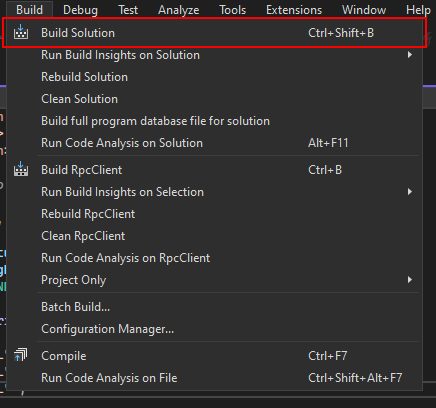This screenshot has height=408, width=436.
Task: Open the Test menu
Action: (x=128, y=10)
